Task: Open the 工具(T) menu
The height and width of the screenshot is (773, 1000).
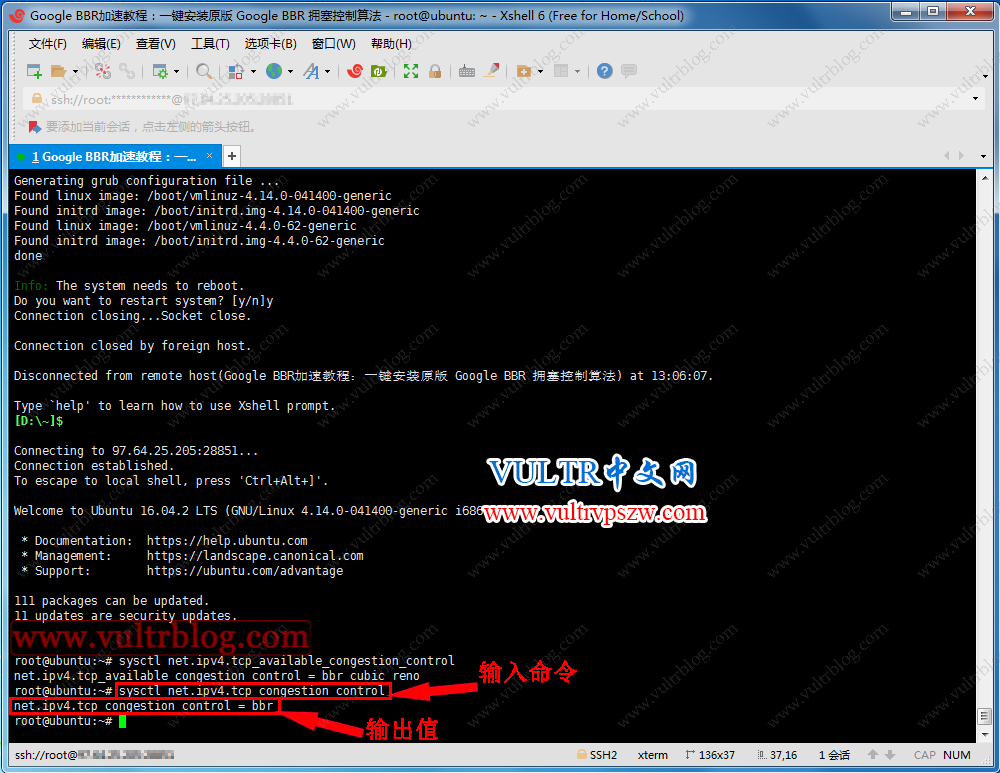Action: coord(210,43)
